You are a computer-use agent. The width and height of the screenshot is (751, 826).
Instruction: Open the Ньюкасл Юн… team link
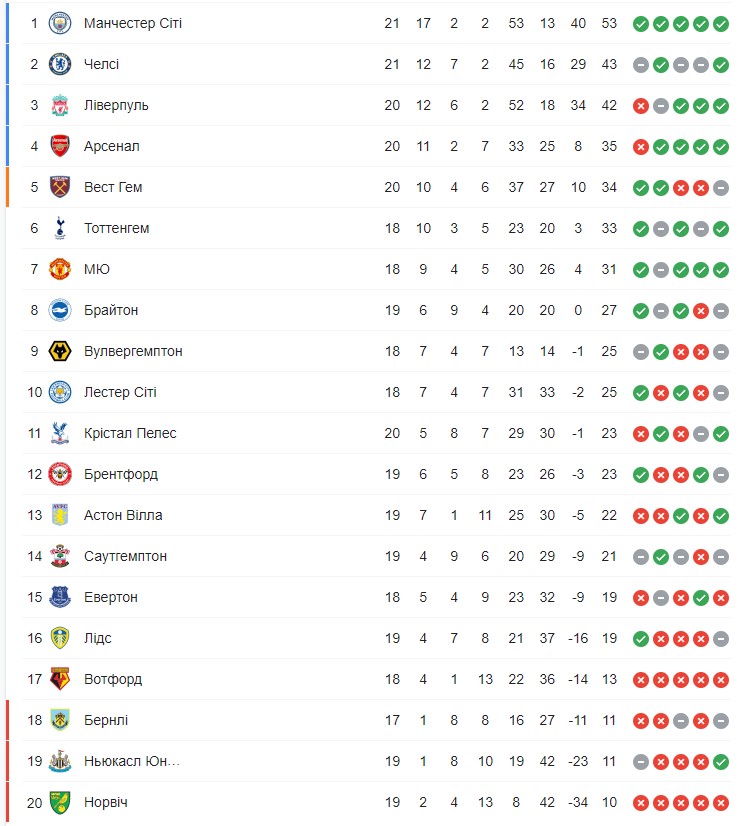click(132, 761)
